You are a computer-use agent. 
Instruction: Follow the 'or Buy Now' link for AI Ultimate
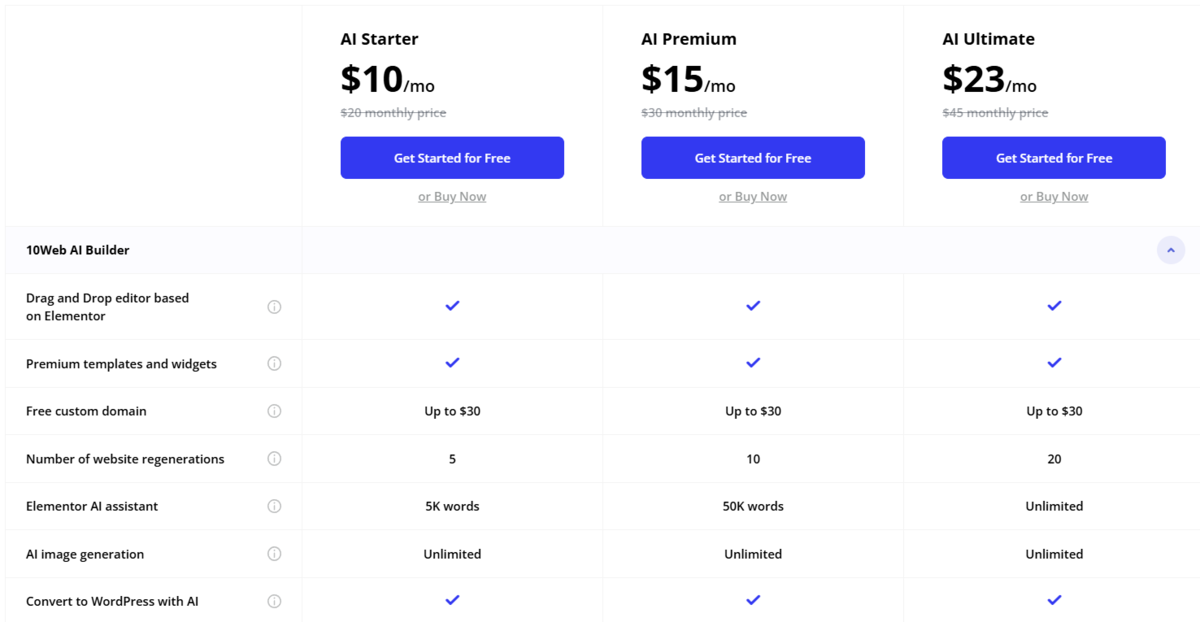point(1054,197)
